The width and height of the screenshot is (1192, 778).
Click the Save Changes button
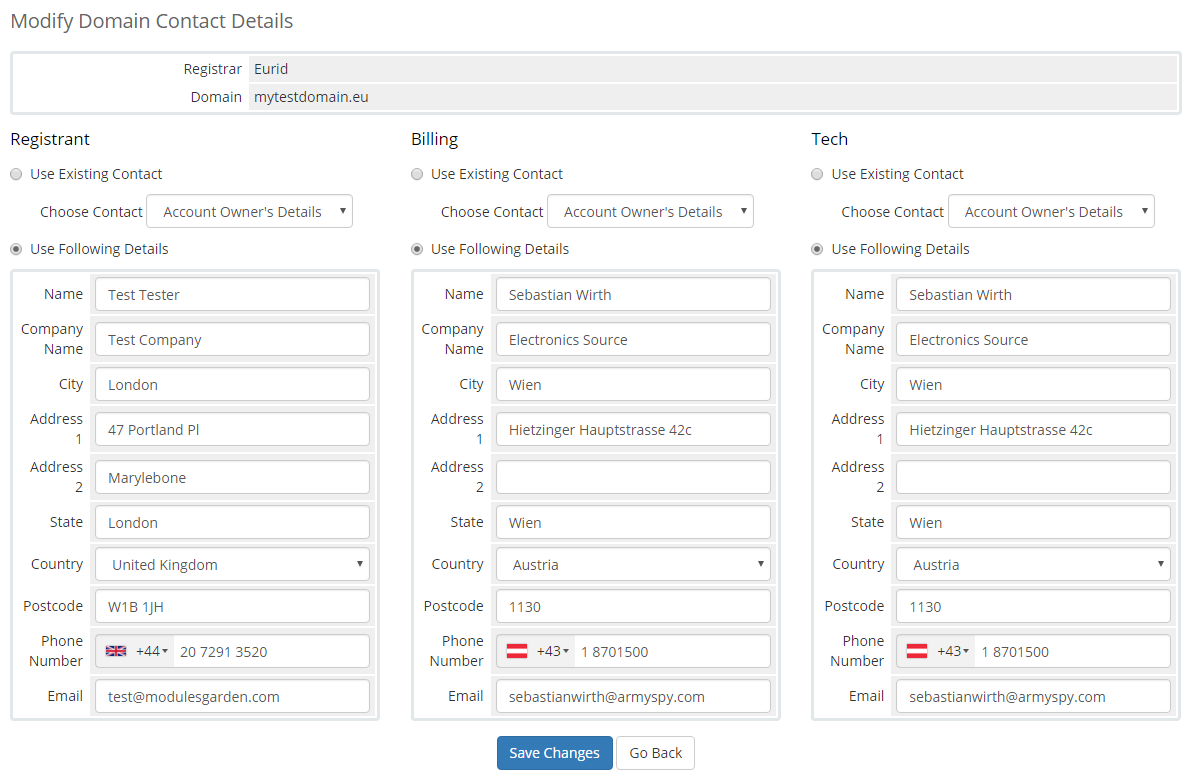tap(554, 753)
